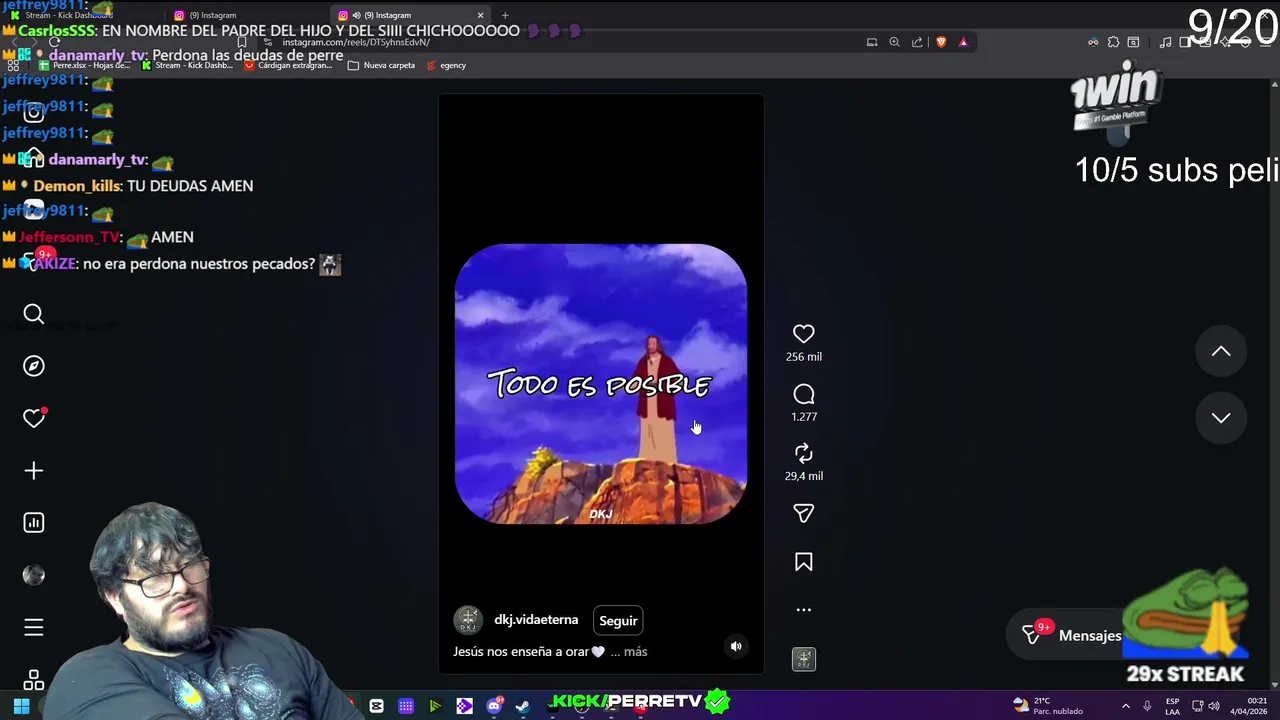Open egency bookmark
Viewport: 1280px width, 720px height.
[446, 65]
